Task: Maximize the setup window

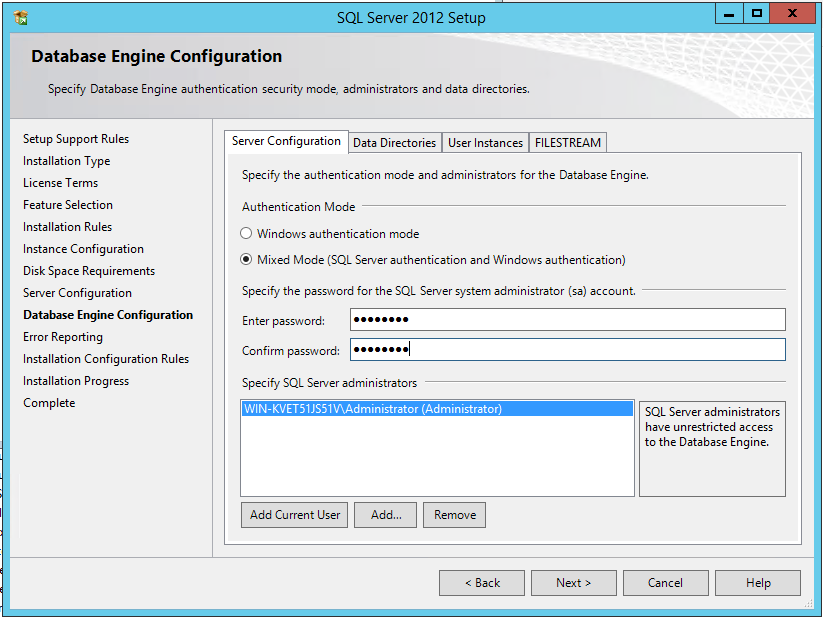Action: click(757, 14)
